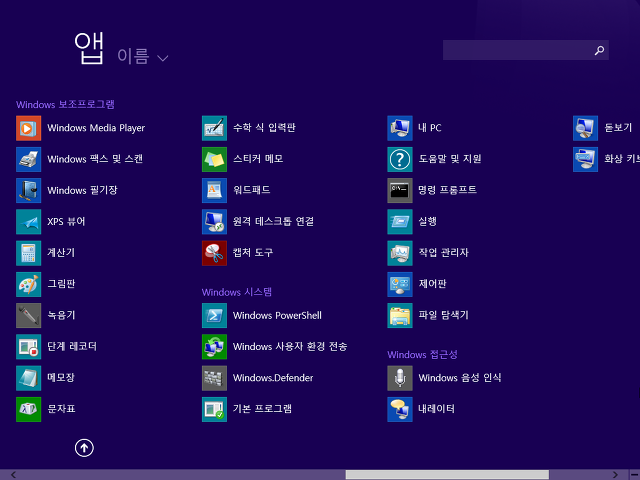Launch the 캡처 도구 scissors icon

[x=214, y=253]
